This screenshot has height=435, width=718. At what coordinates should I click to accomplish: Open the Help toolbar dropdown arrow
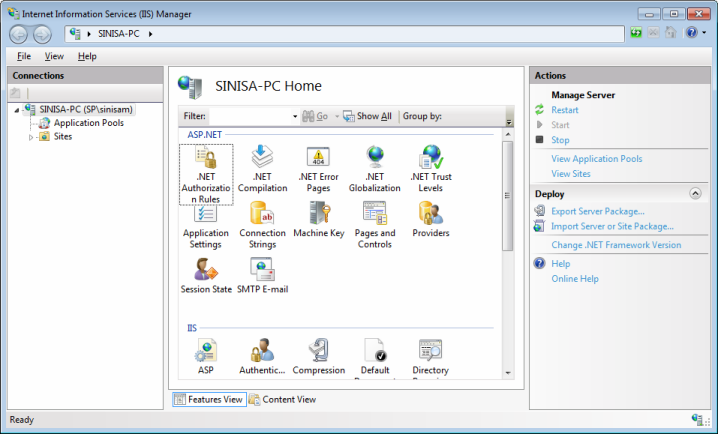(704, 33)
